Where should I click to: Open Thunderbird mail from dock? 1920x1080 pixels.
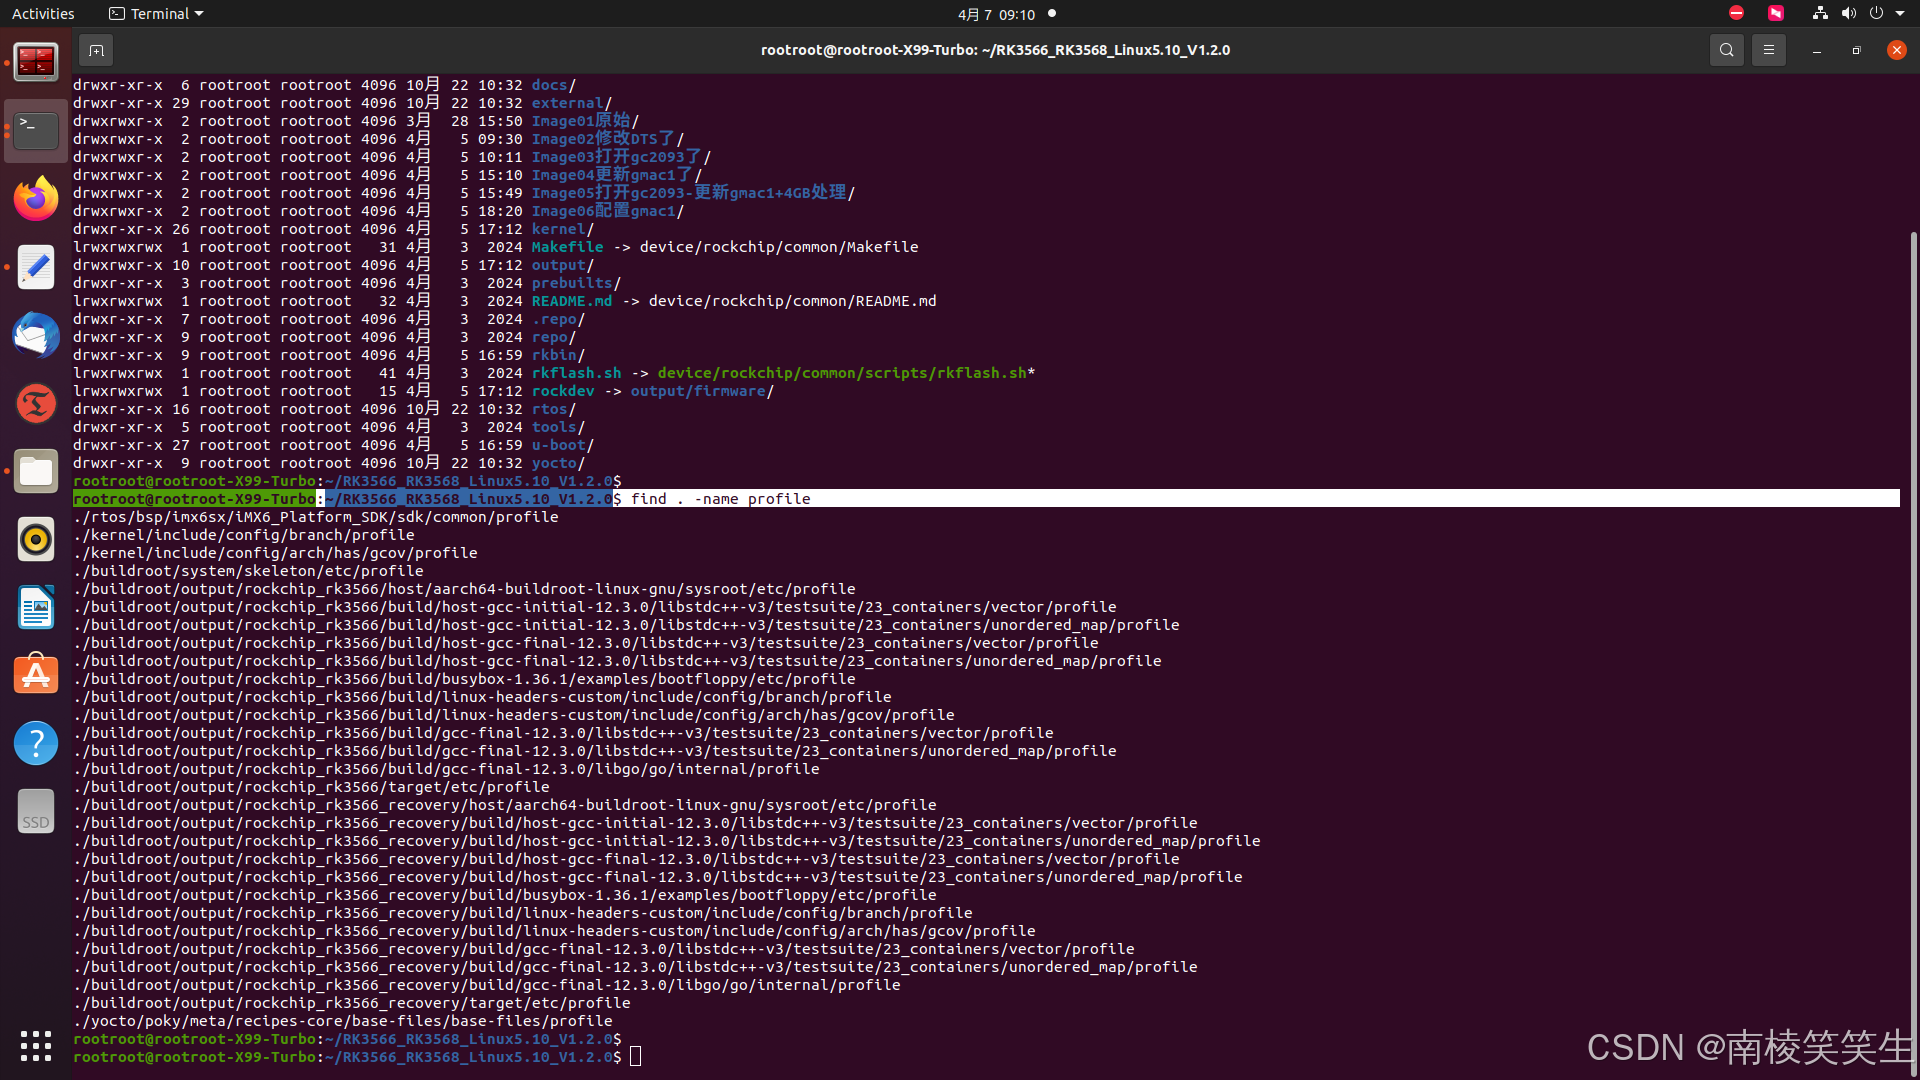[x=36, y=335]
